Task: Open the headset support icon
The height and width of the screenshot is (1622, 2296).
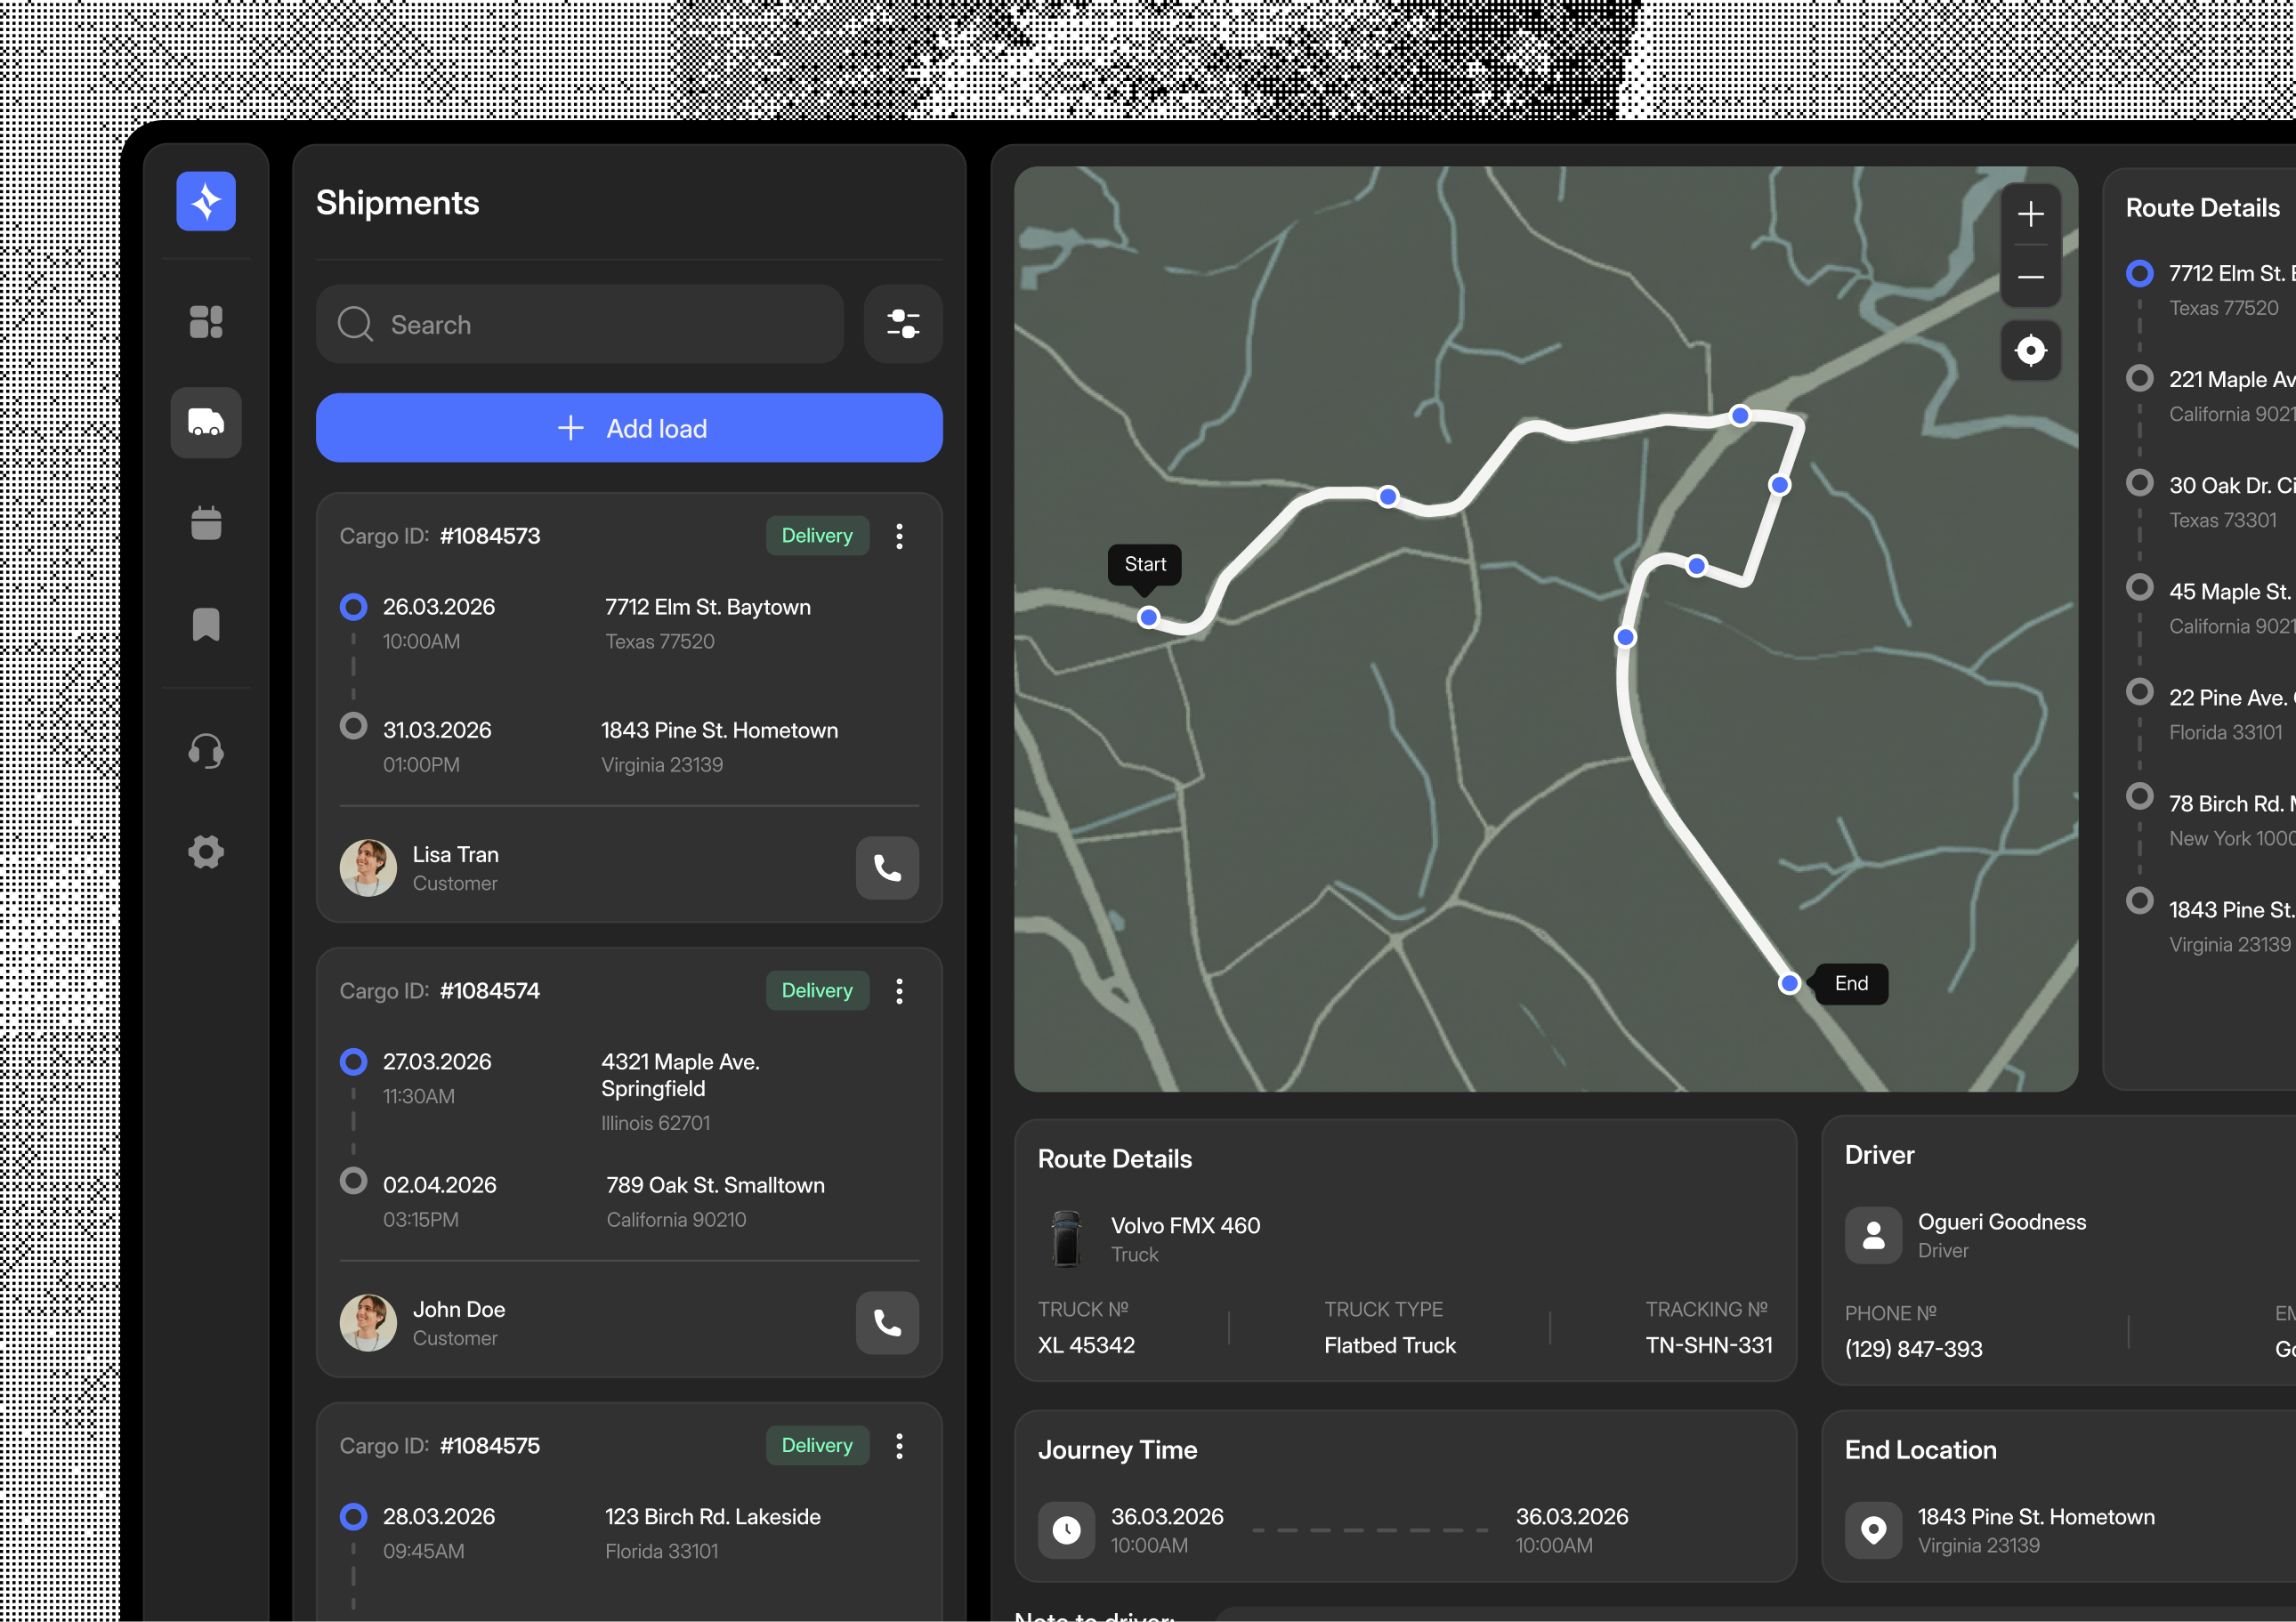Action: pyautogui.click(x=206, y=751)
